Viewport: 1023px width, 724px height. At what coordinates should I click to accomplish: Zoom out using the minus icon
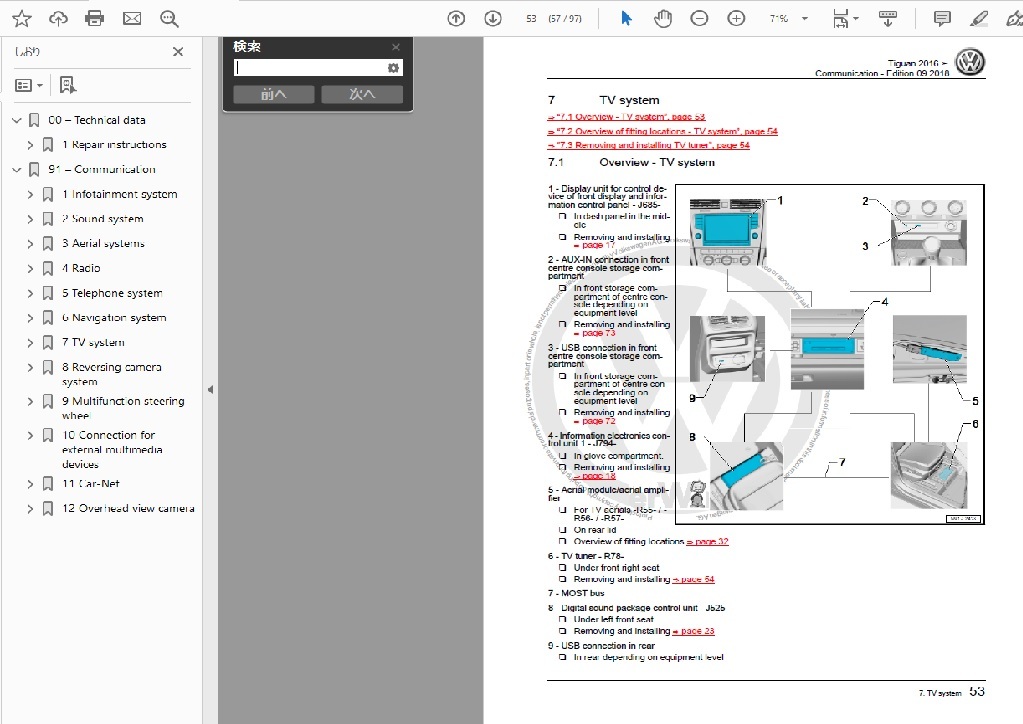(700, 18)
